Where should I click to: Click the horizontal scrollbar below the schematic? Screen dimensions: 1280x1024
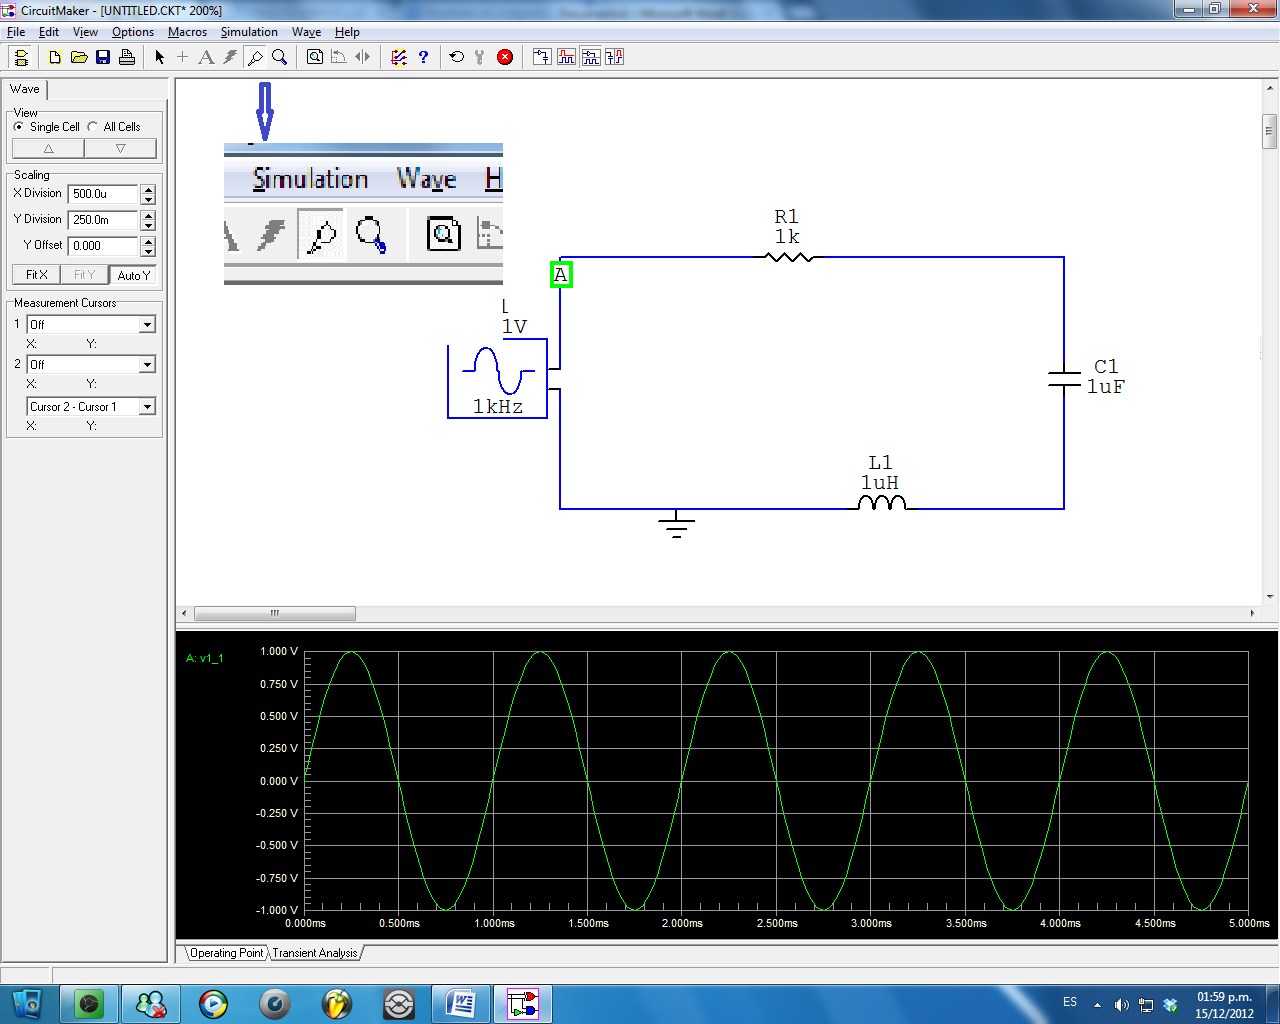275,613
